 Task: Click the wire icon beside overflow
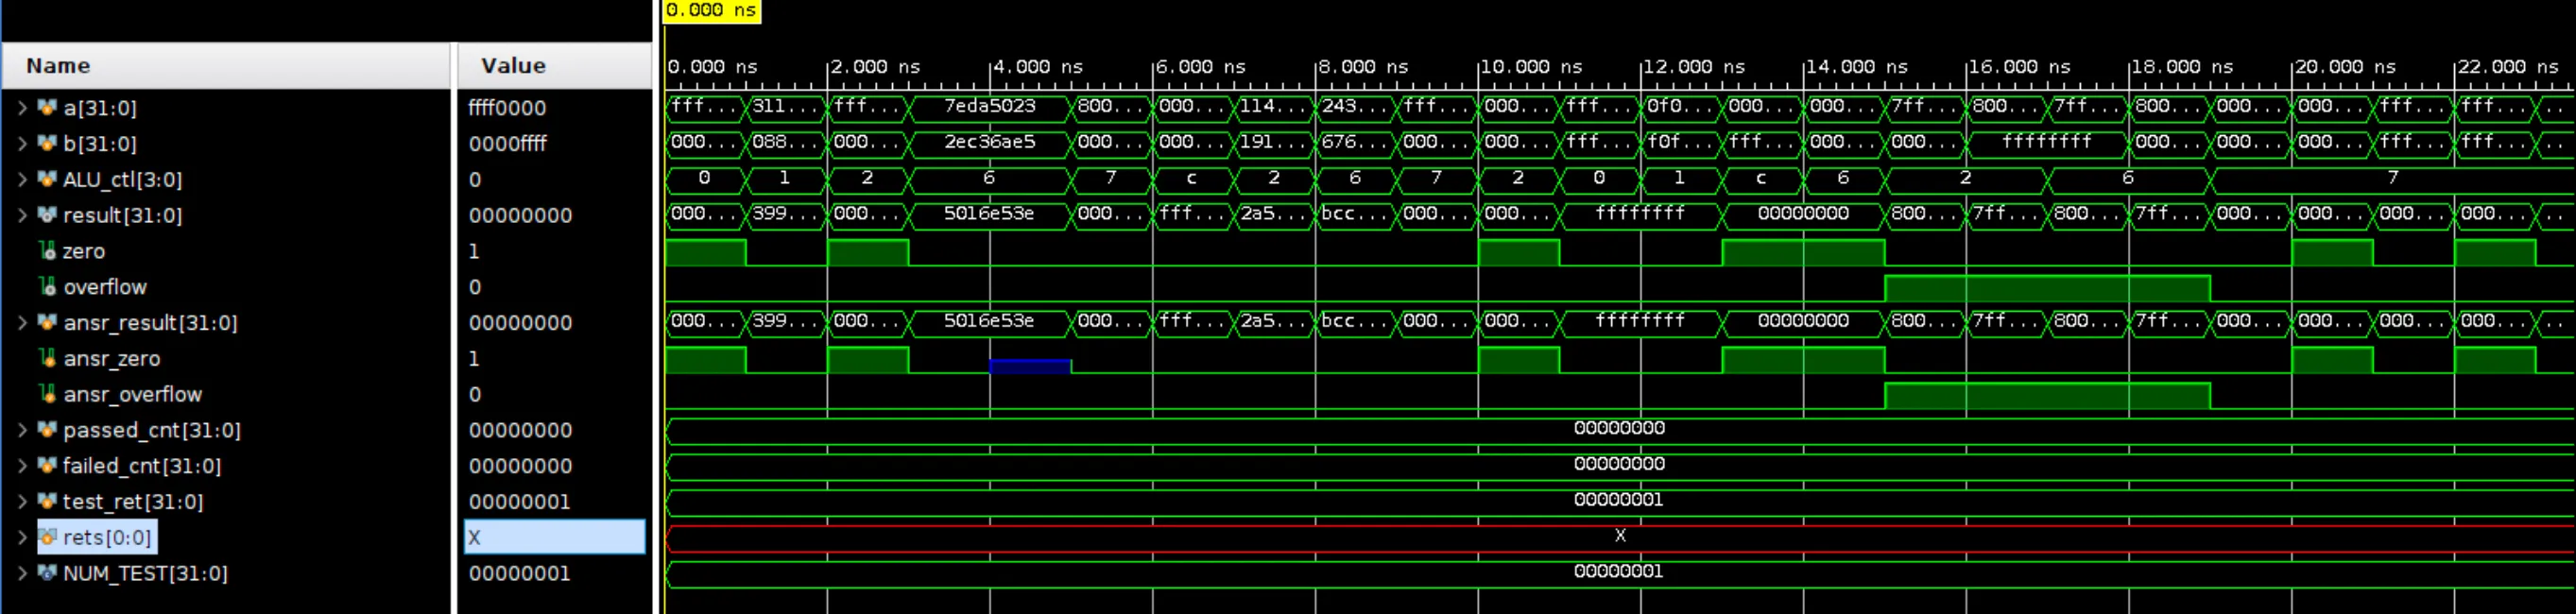click(x=47, y=286)
